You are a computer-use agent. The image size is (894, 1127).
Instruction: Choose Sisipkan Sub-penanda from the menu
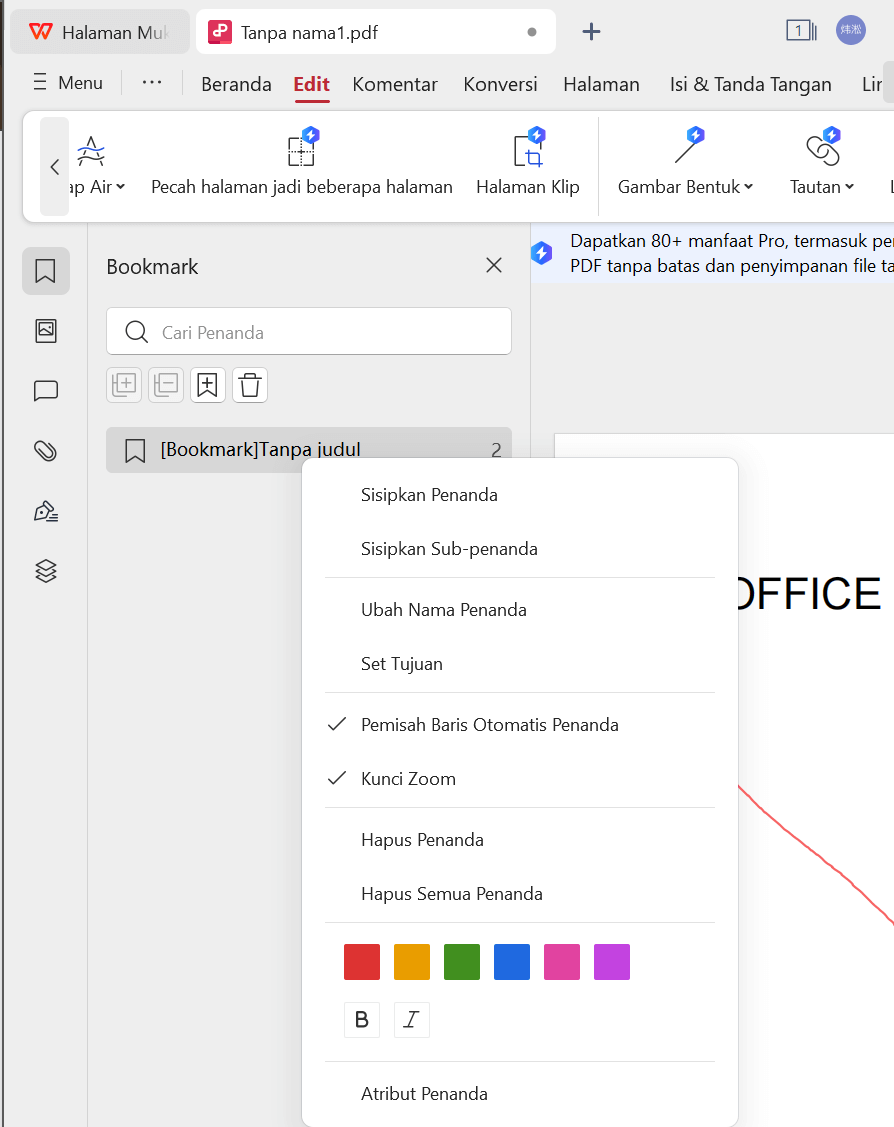click(448, 549)
